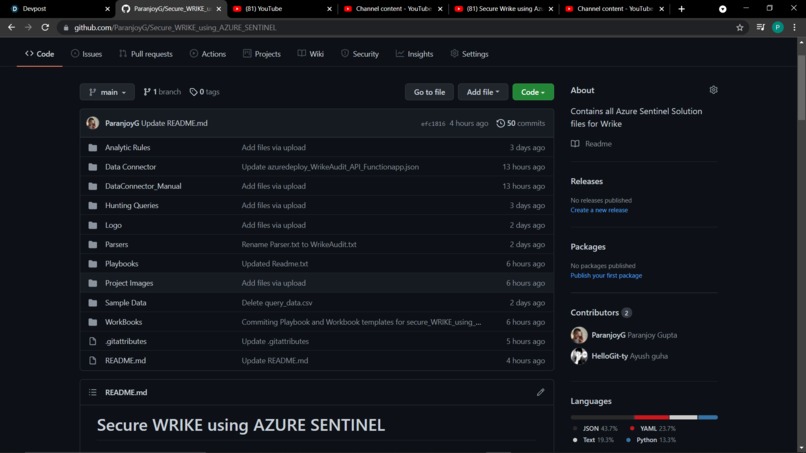Click the Go to file button
806x453 pixels.
(x=429, y=92)
